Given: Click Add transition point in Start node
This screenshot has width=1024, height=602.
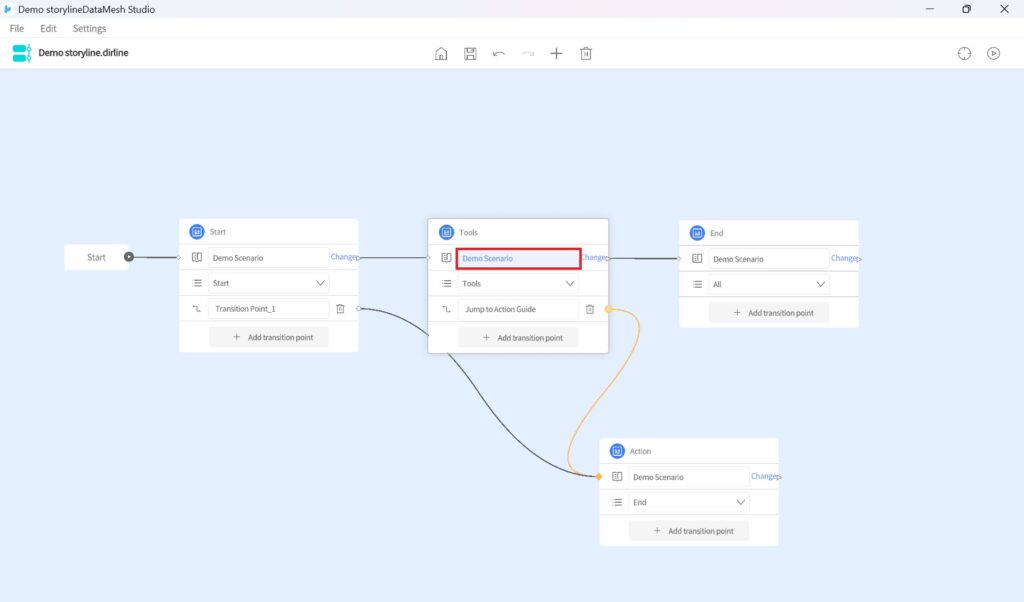Looking at the screenshot, I should pyautogui.click(x=269, y=338).
